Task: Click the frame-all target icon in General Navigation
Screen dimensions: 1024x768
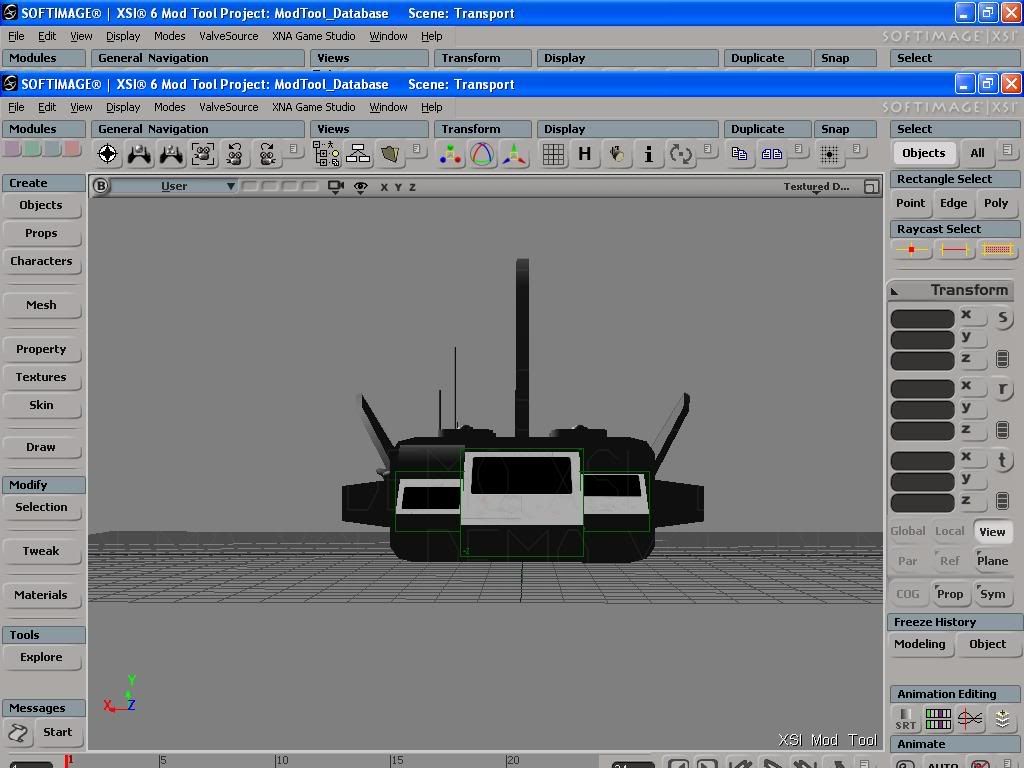Action: click(108, 154)
